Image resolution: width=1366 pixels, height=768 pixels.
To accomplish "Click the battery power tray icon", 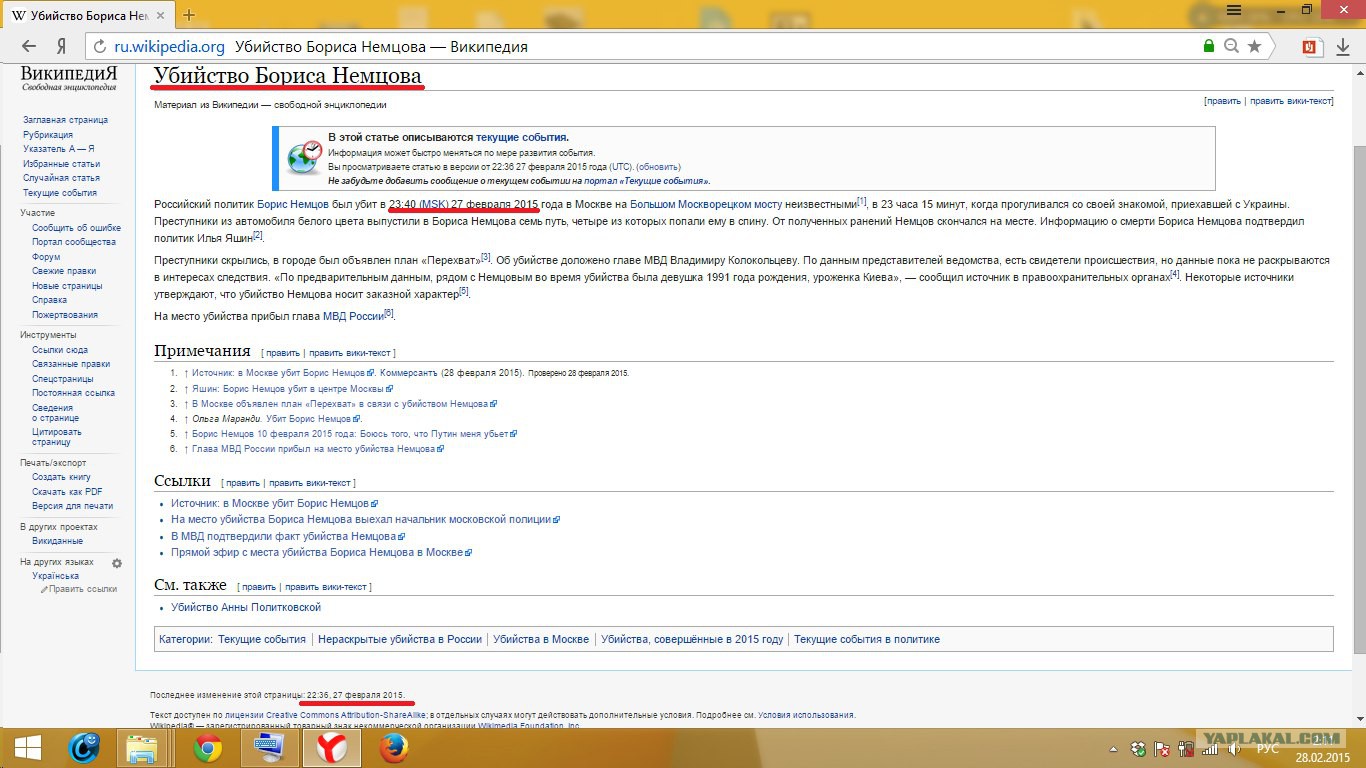I will (x=1184, y=748).
